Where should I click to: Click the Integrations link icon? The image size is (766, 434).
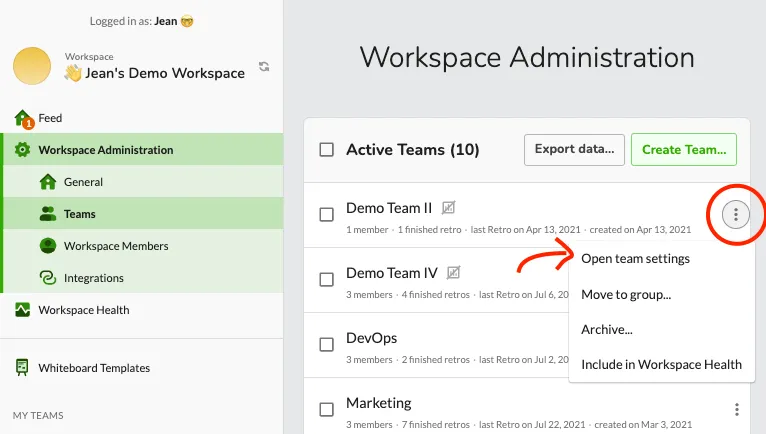(x=47, y=278)
